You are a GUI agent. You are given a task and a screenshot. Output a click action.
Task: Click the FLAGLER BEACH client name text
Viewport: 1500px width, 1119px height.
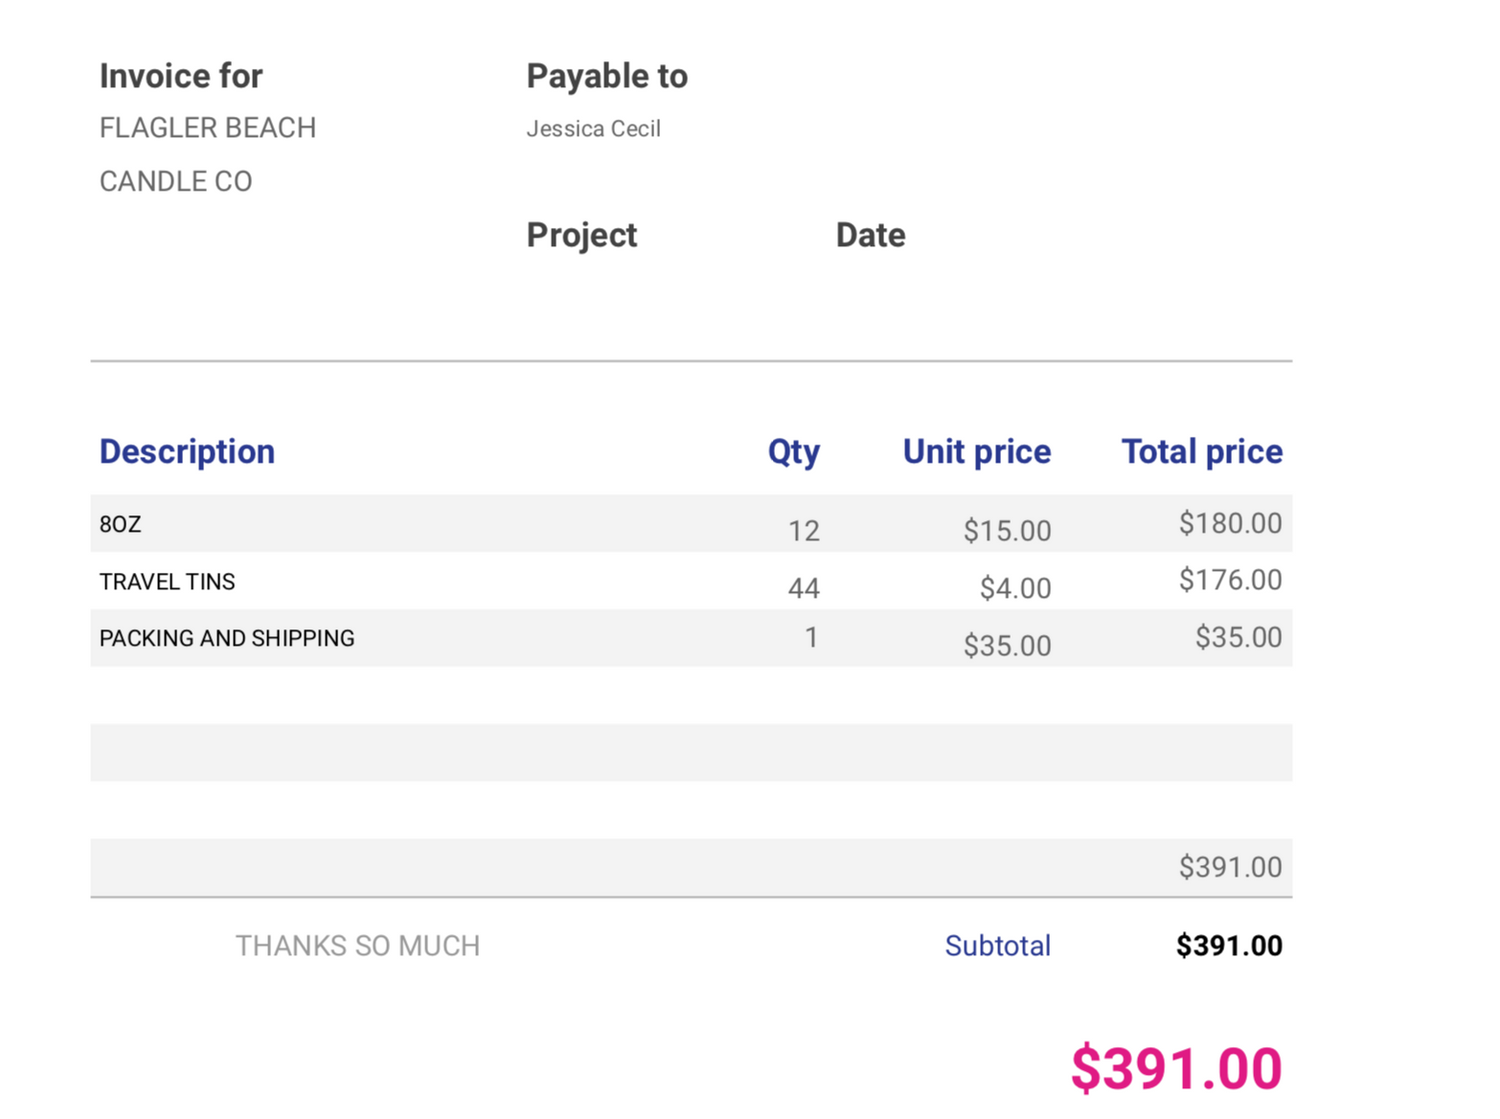point(208,128)
